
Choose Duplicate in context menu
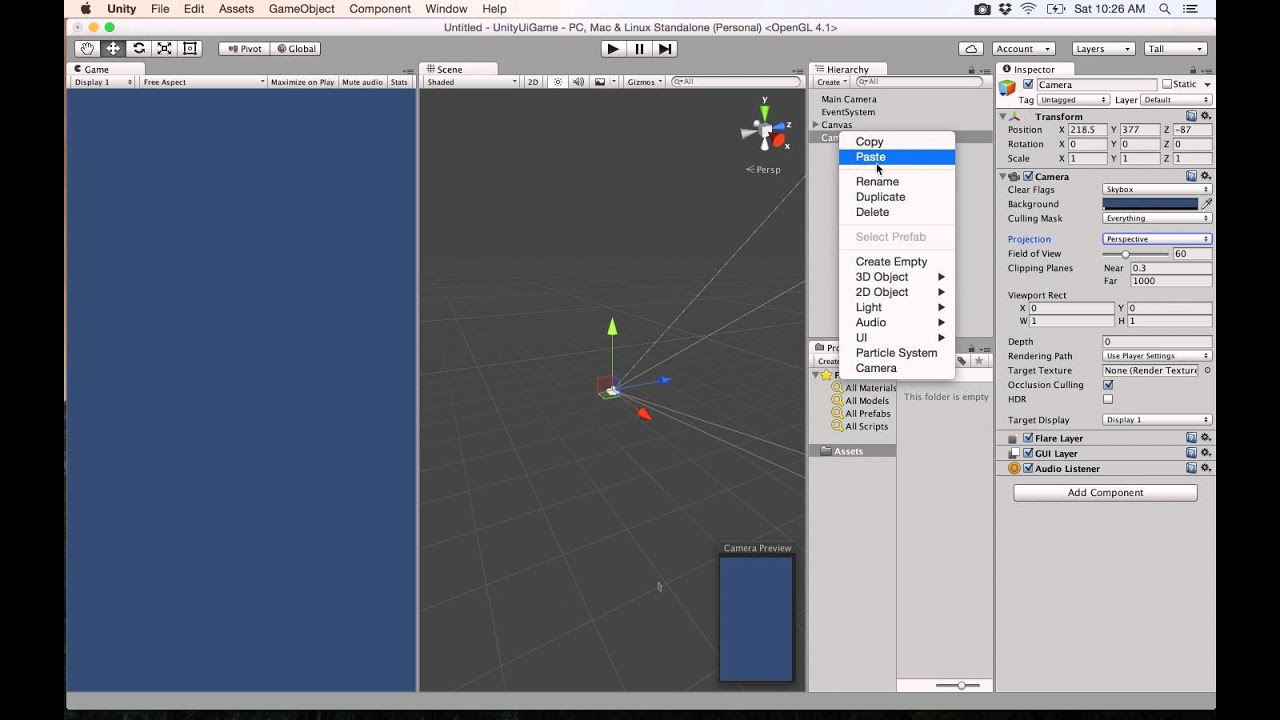pos(897,197)
